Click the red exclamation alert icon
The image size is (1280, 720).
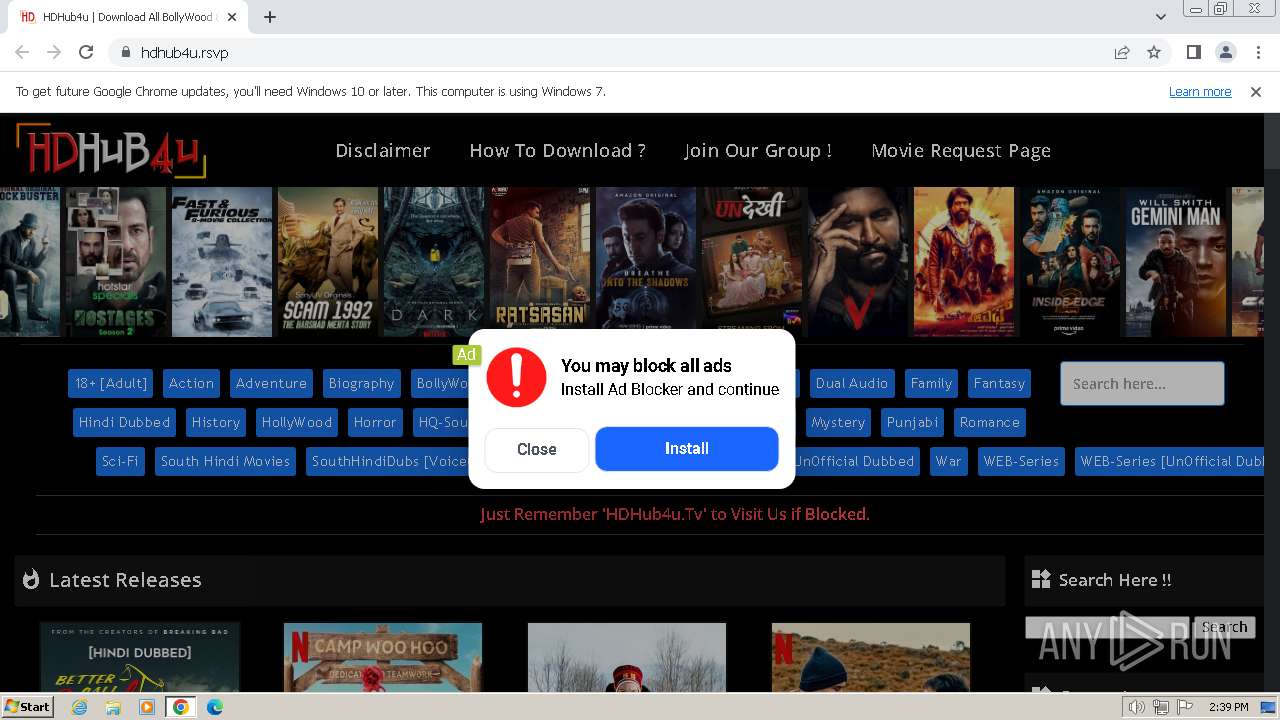(516, 377)
